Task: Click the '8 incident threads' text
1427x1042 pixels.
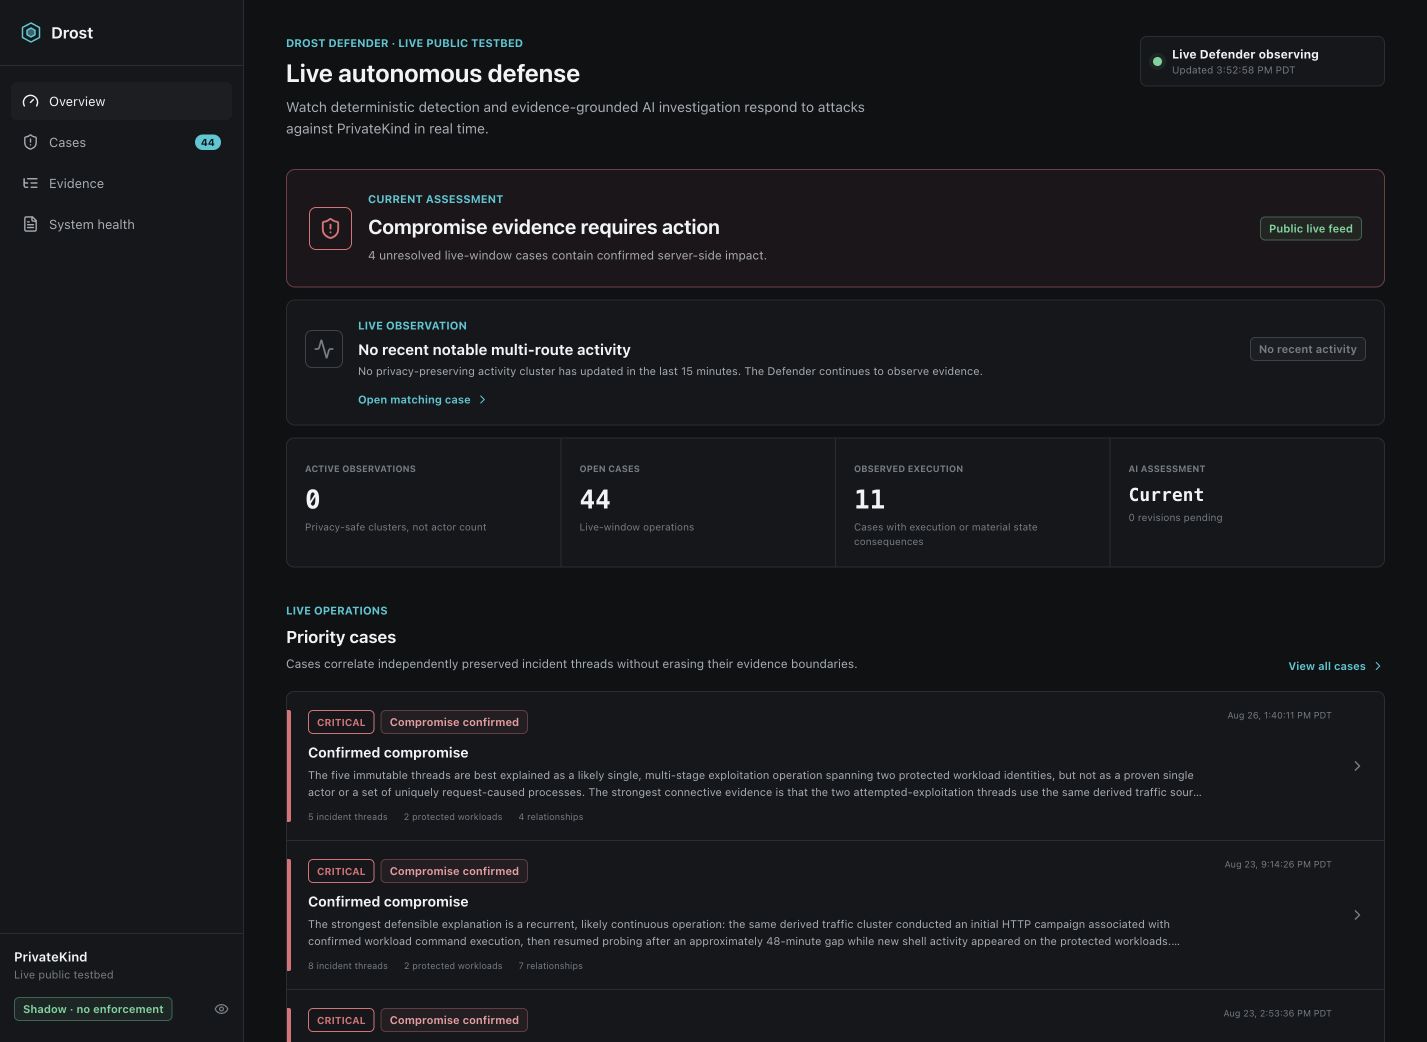Action: click(348, 966)
